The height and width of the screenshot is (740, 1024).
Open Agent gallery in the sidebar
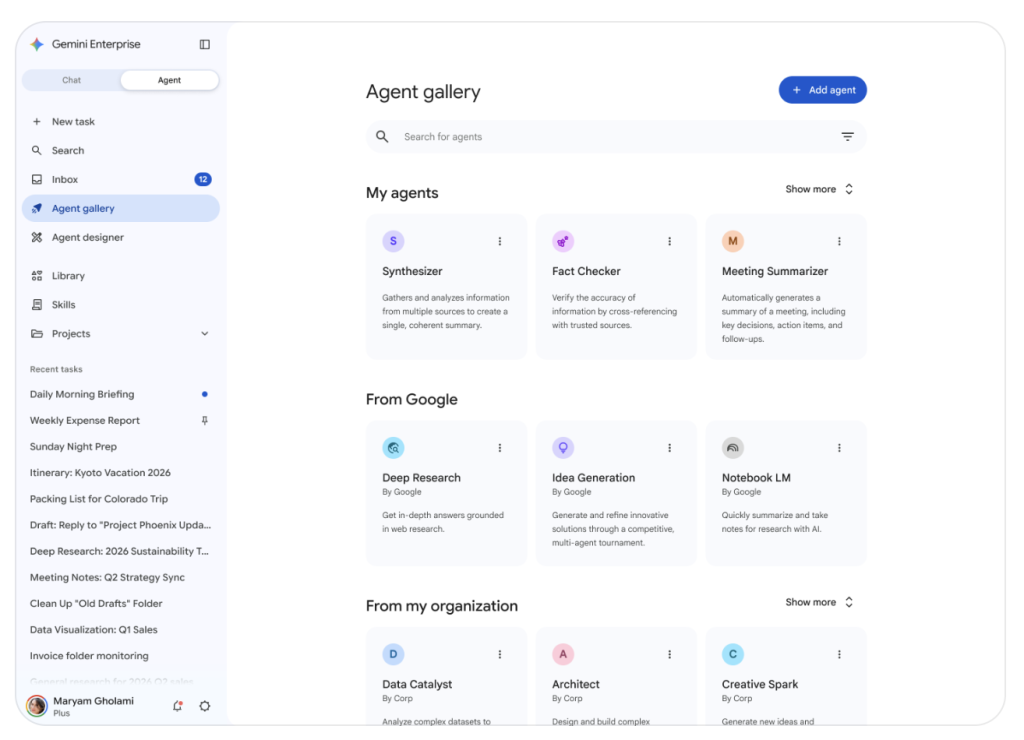[121, 208]
